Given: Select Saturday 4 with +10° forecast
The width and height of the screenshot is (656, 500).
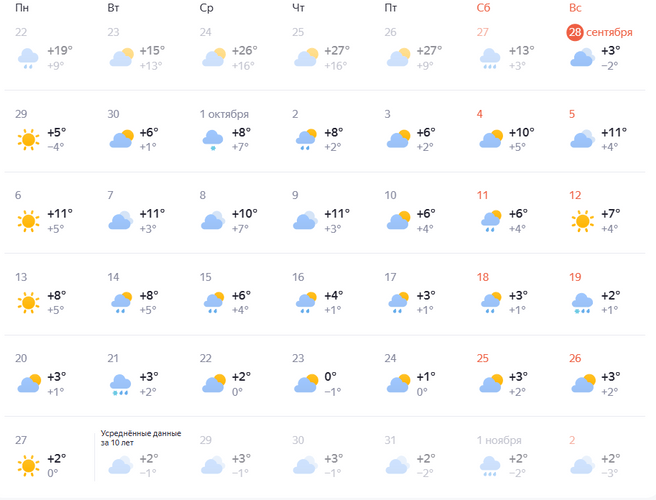Looking at the screenshot, I should point(520,132).
